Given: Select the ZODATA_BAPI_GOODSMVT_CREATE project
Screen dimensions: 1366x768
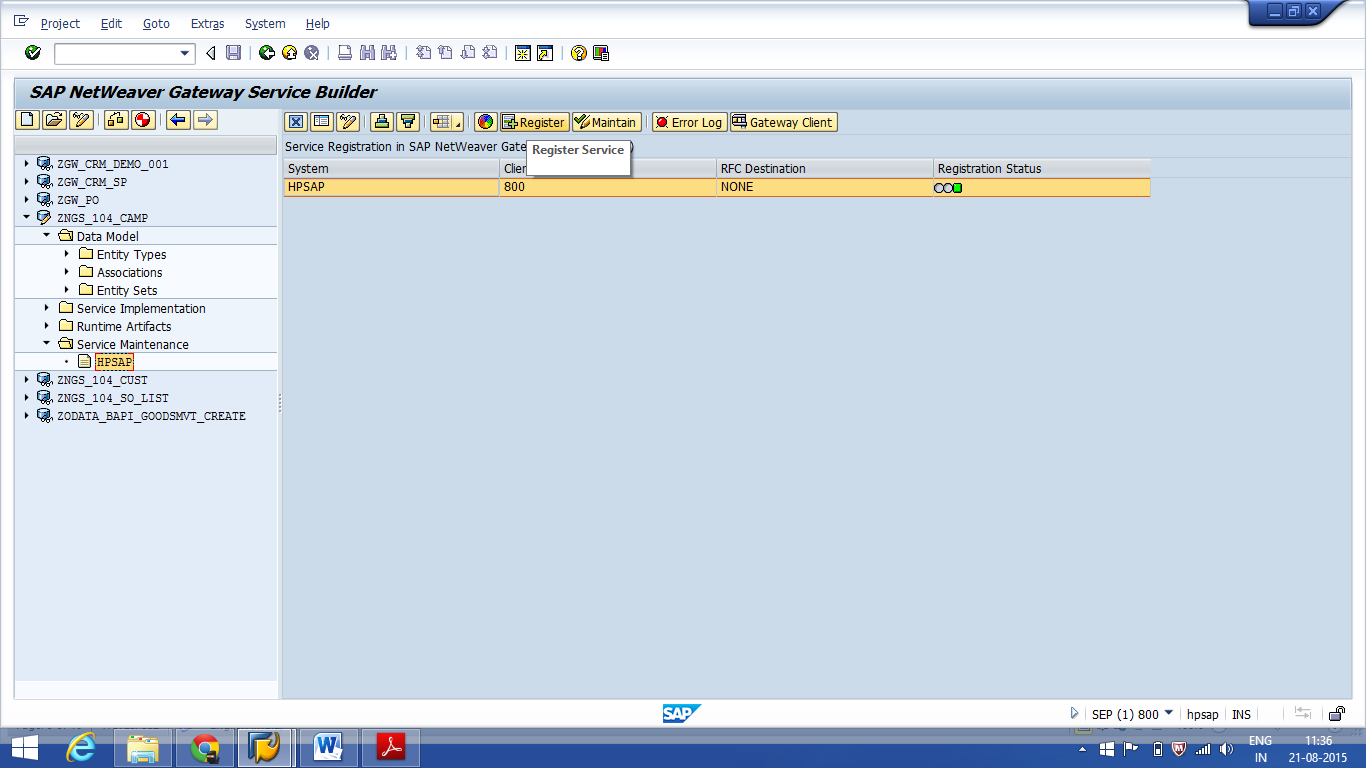Looking at the screenshot, I should click(x=151, y=415).
